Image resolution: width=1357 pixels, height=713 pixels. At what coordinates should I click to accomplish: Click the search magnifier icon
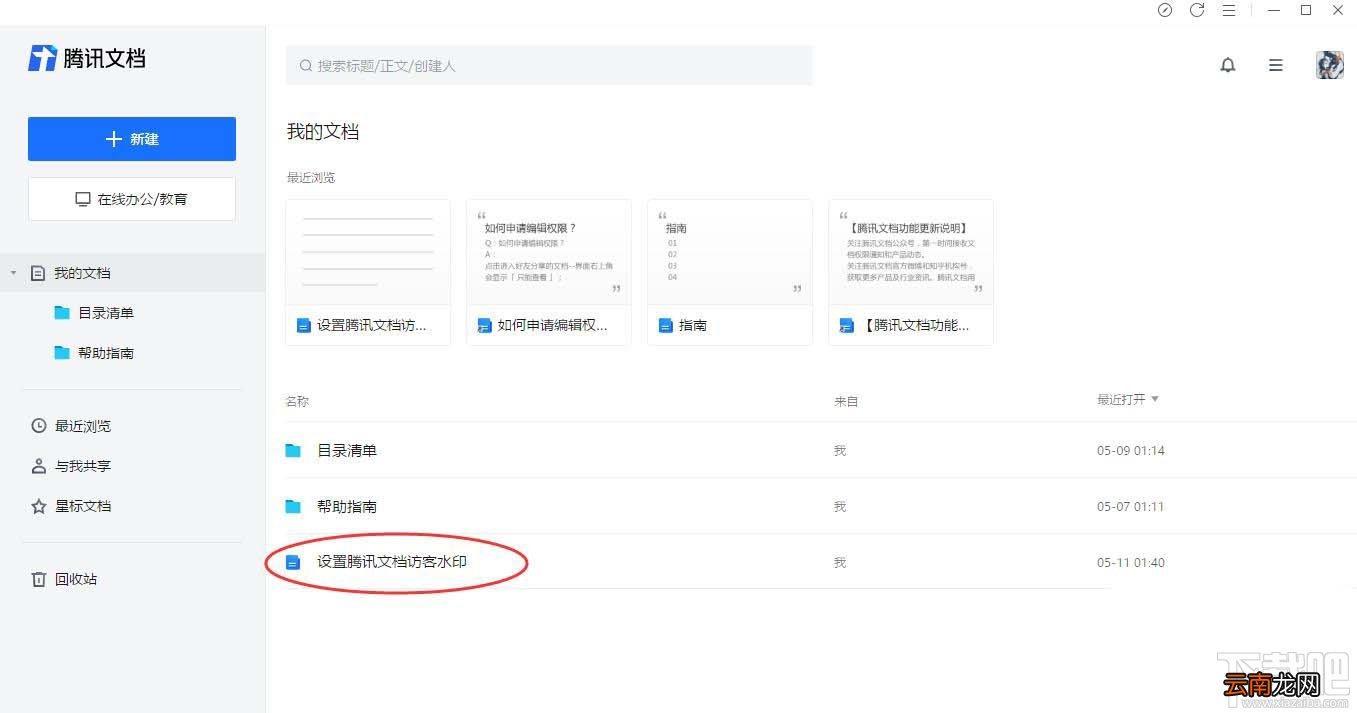point(306,66)
